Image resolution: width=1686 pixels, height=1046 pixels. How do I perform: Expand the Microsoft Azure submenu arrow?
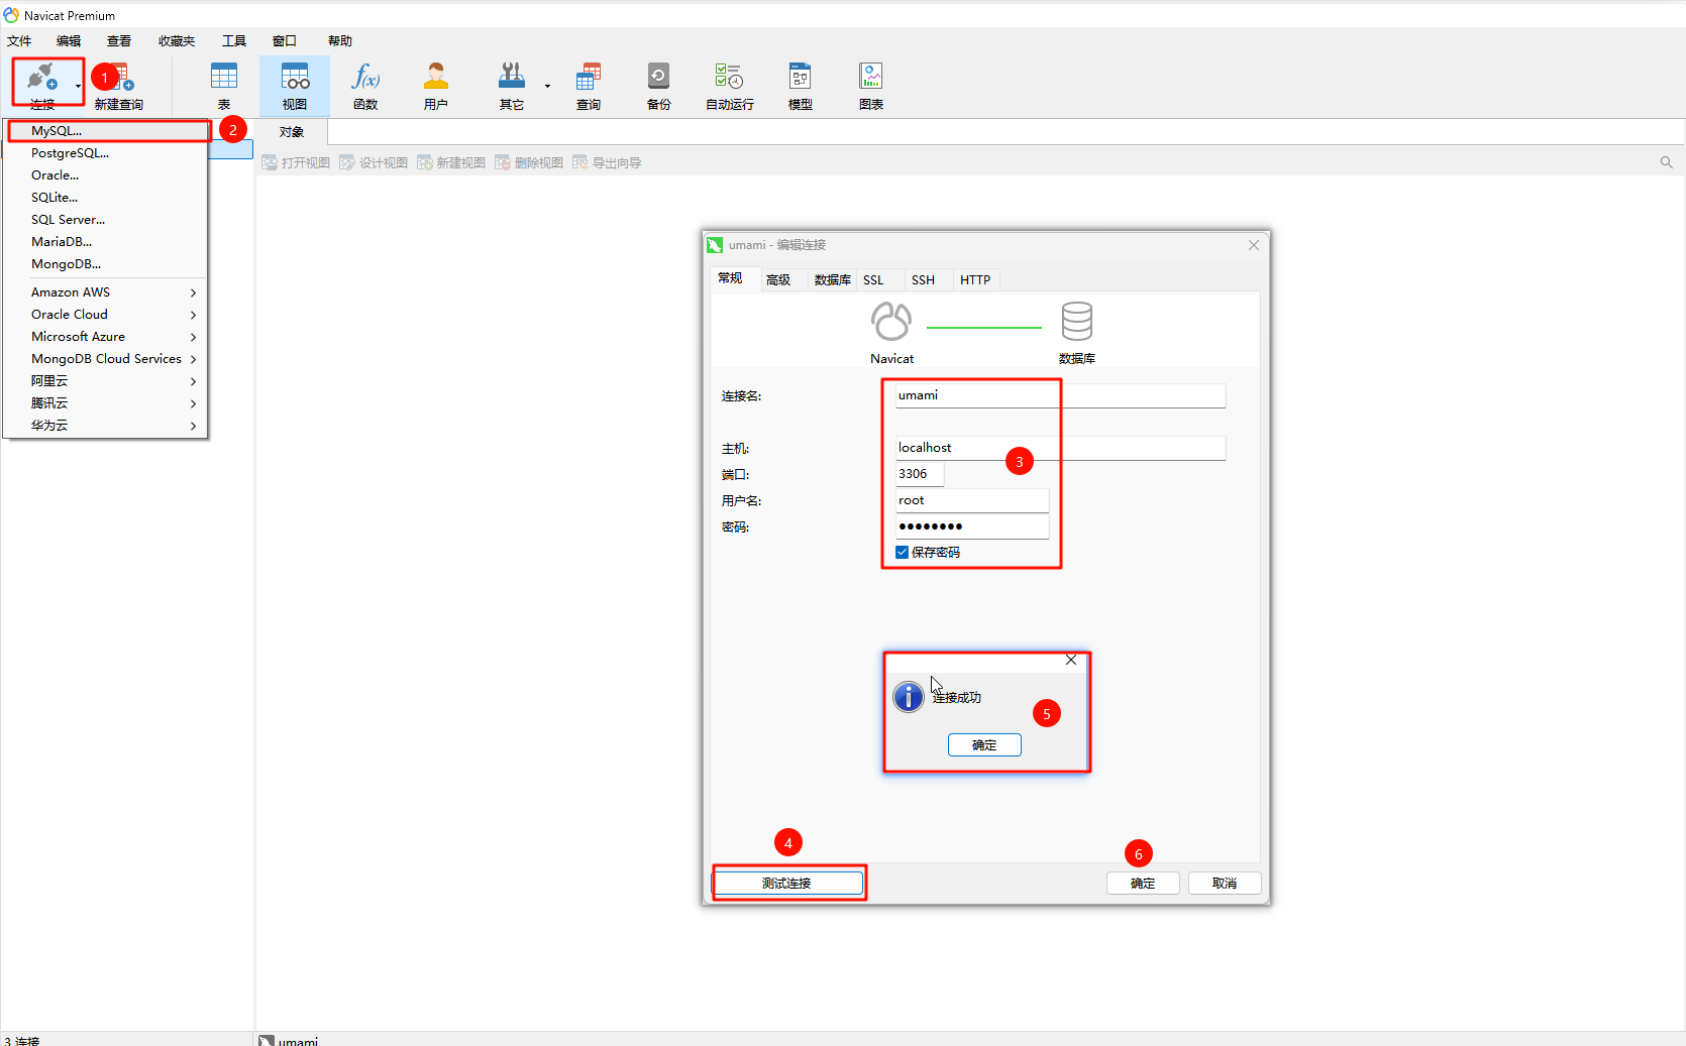coord(193,337)
